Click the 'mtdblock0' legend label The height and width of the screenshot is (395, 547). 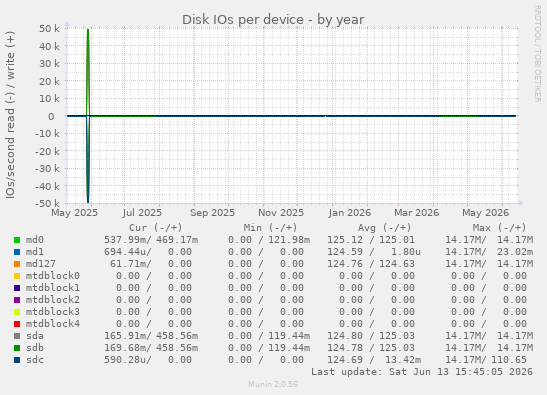[x=53, y=276]
